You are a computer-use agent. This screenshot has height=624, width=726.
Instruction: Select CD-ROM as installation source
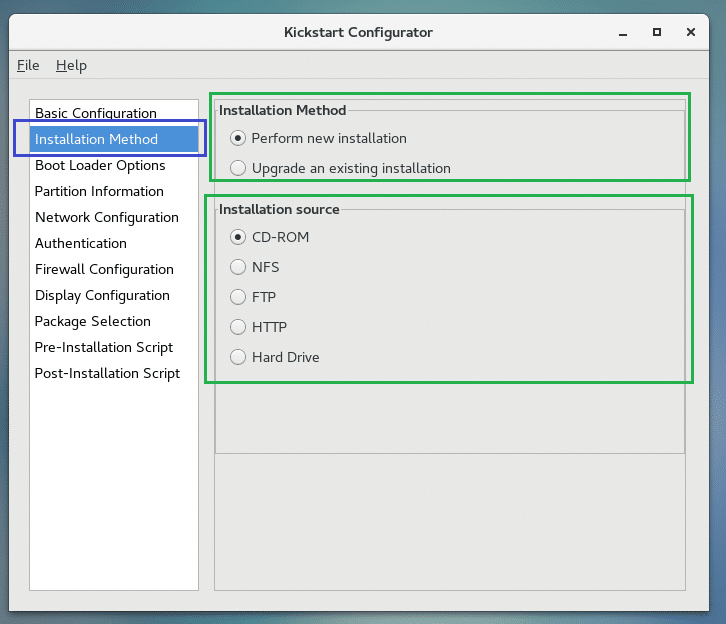tap(238, 237)
